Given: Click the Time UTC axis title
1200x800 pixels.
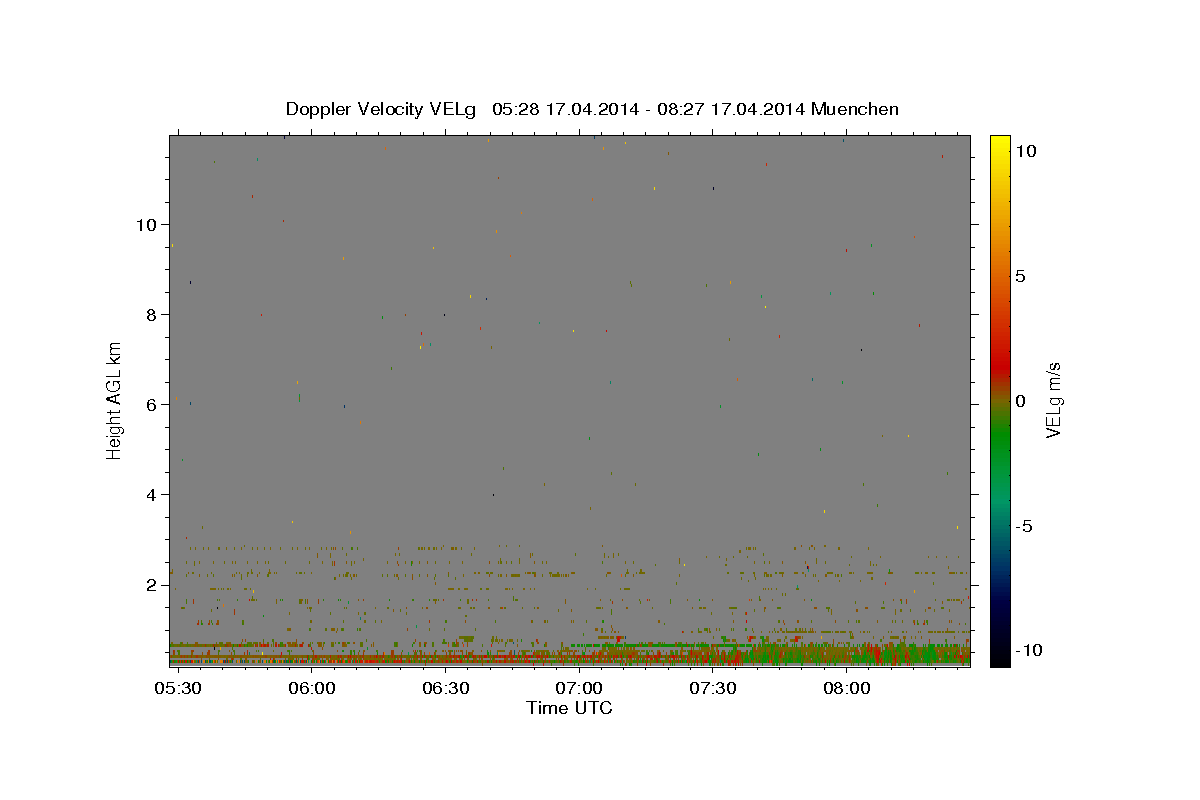Looking at the screenshot, I should (x=569, y=708).
